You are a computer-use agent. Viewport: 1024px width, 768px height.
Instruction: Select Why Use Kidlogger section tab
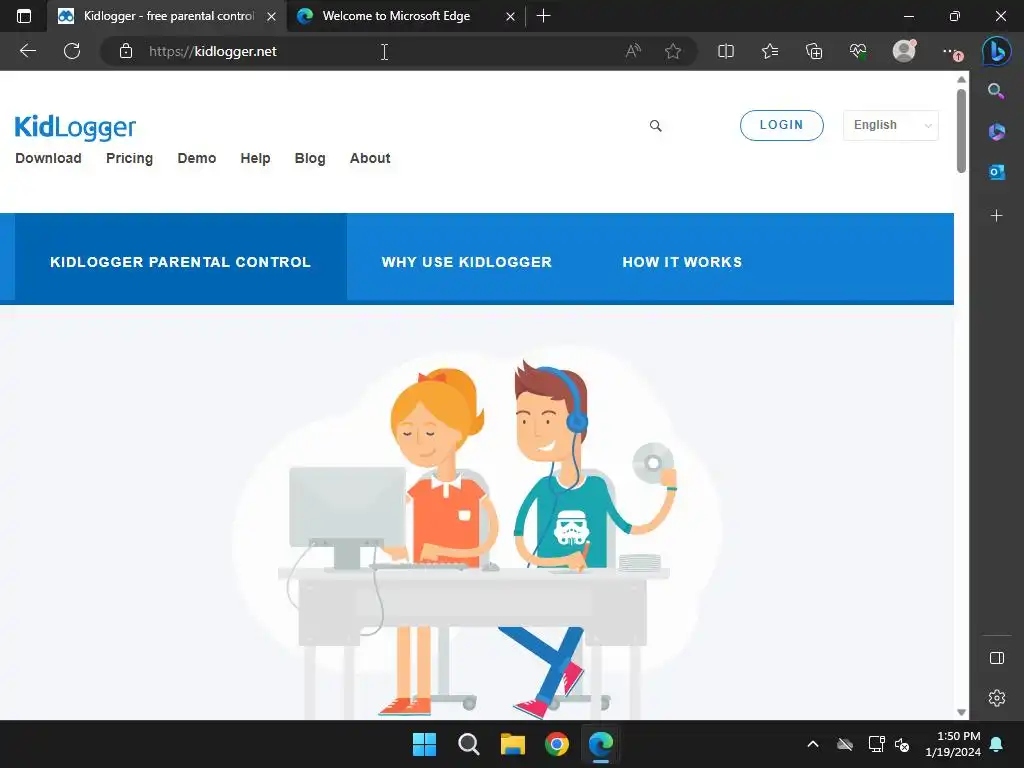(466, 262)
